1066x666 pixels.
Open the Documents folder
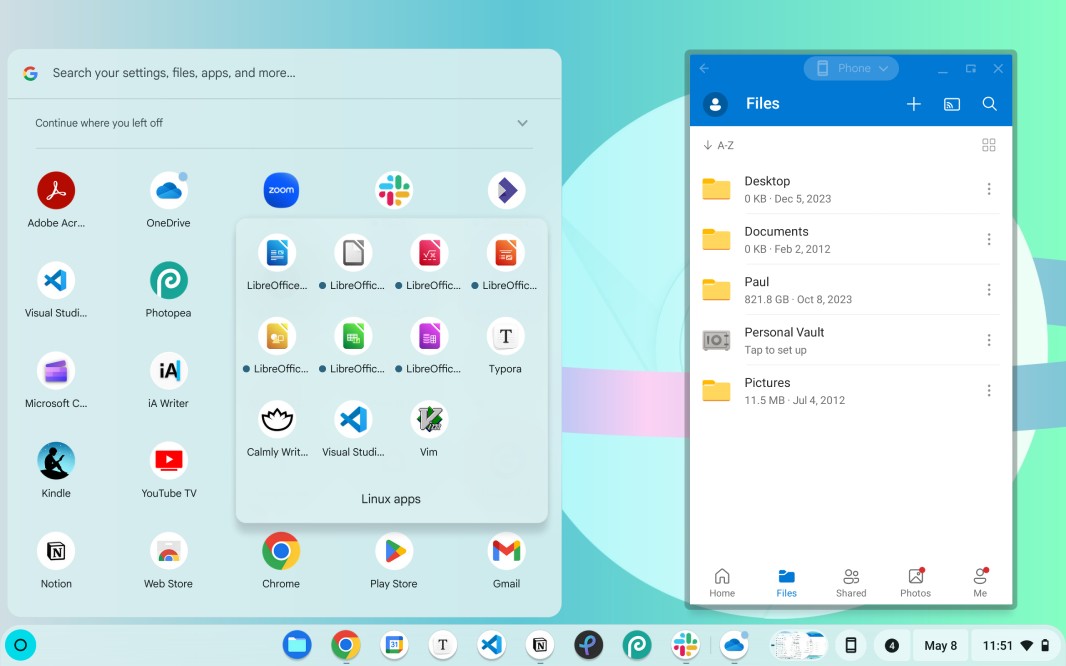(x=776, y=239)
